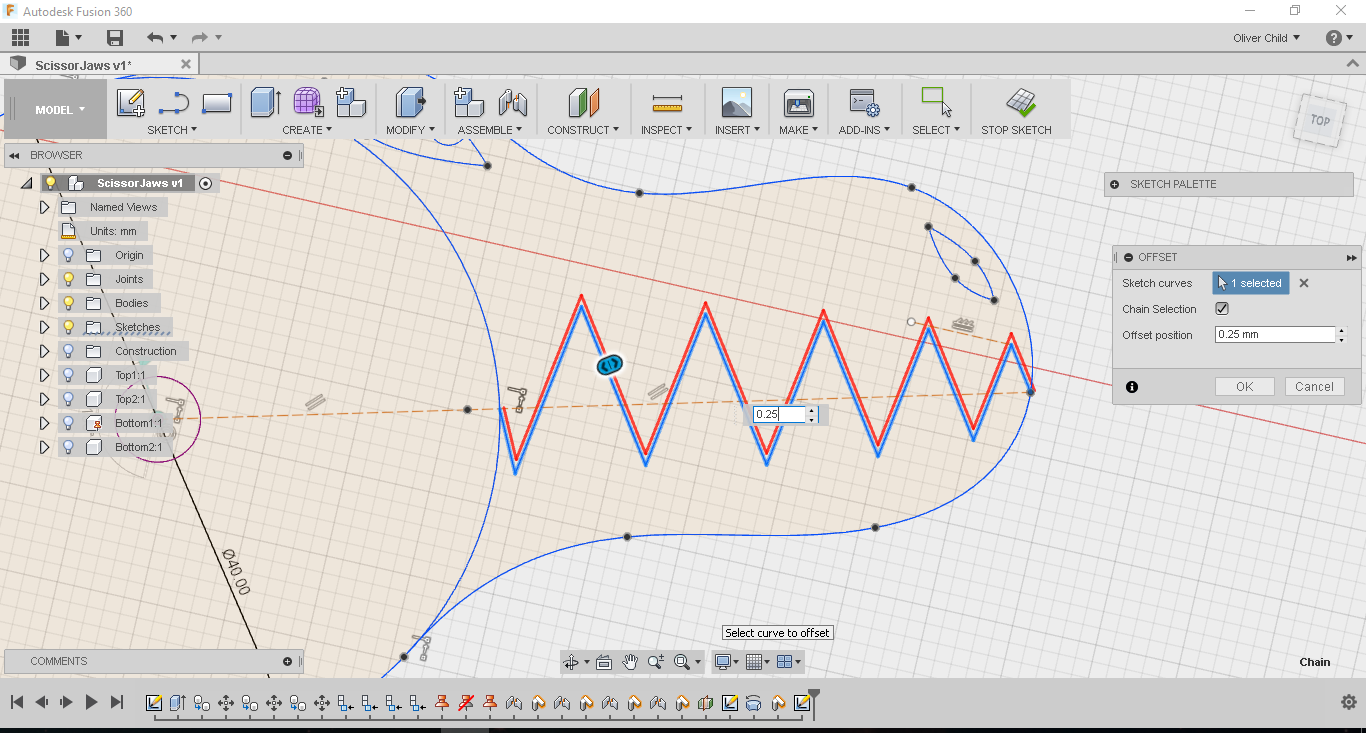Jump to the timeline beginning
Viewport: 1366px width, 733px height.
point(17,702)
